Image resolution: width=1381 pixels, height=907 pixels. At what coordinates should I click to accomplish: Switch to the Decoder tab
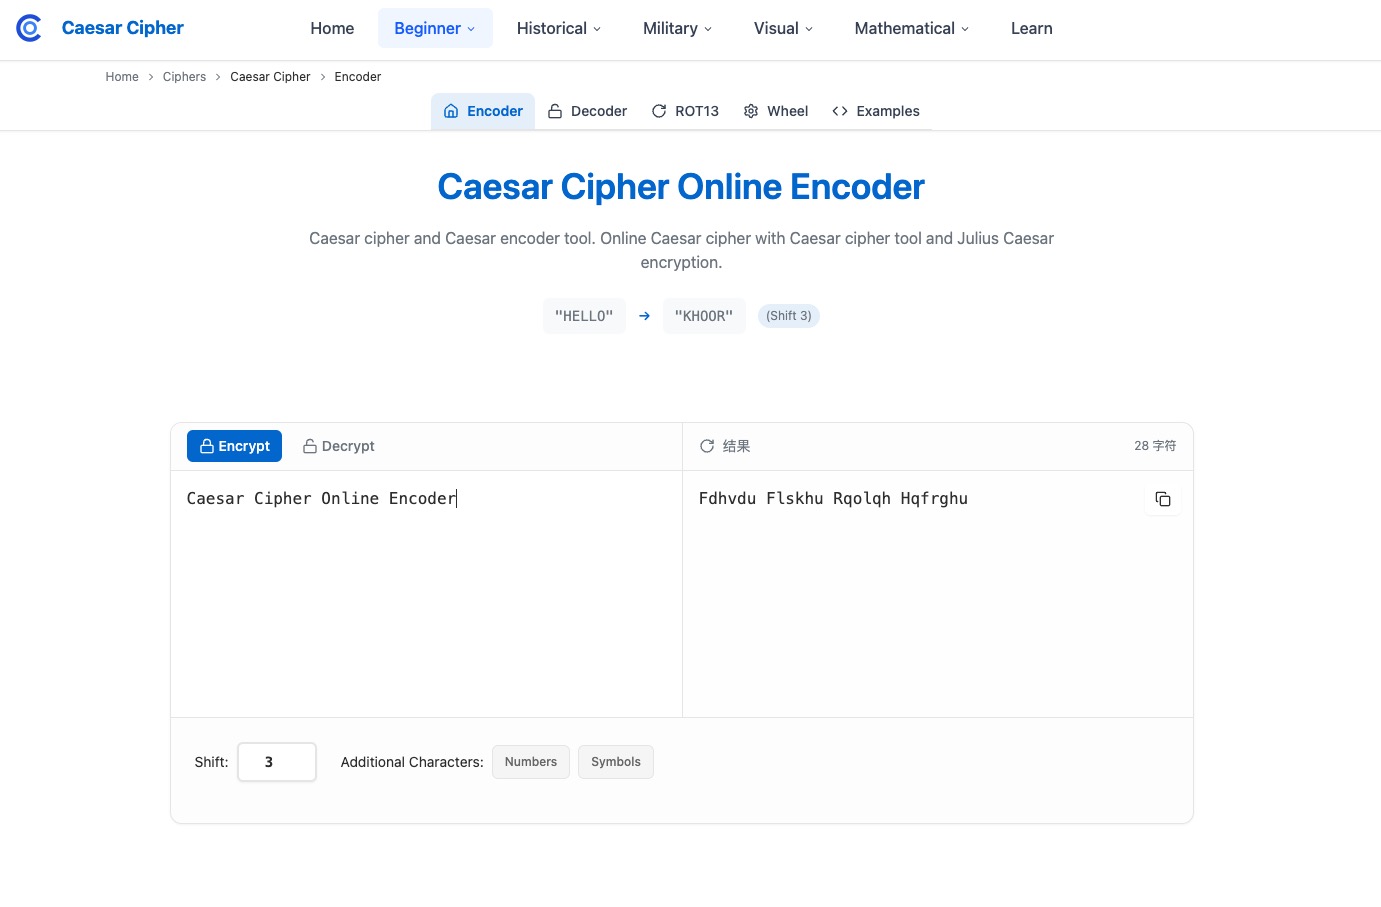(x=587, y=111)
